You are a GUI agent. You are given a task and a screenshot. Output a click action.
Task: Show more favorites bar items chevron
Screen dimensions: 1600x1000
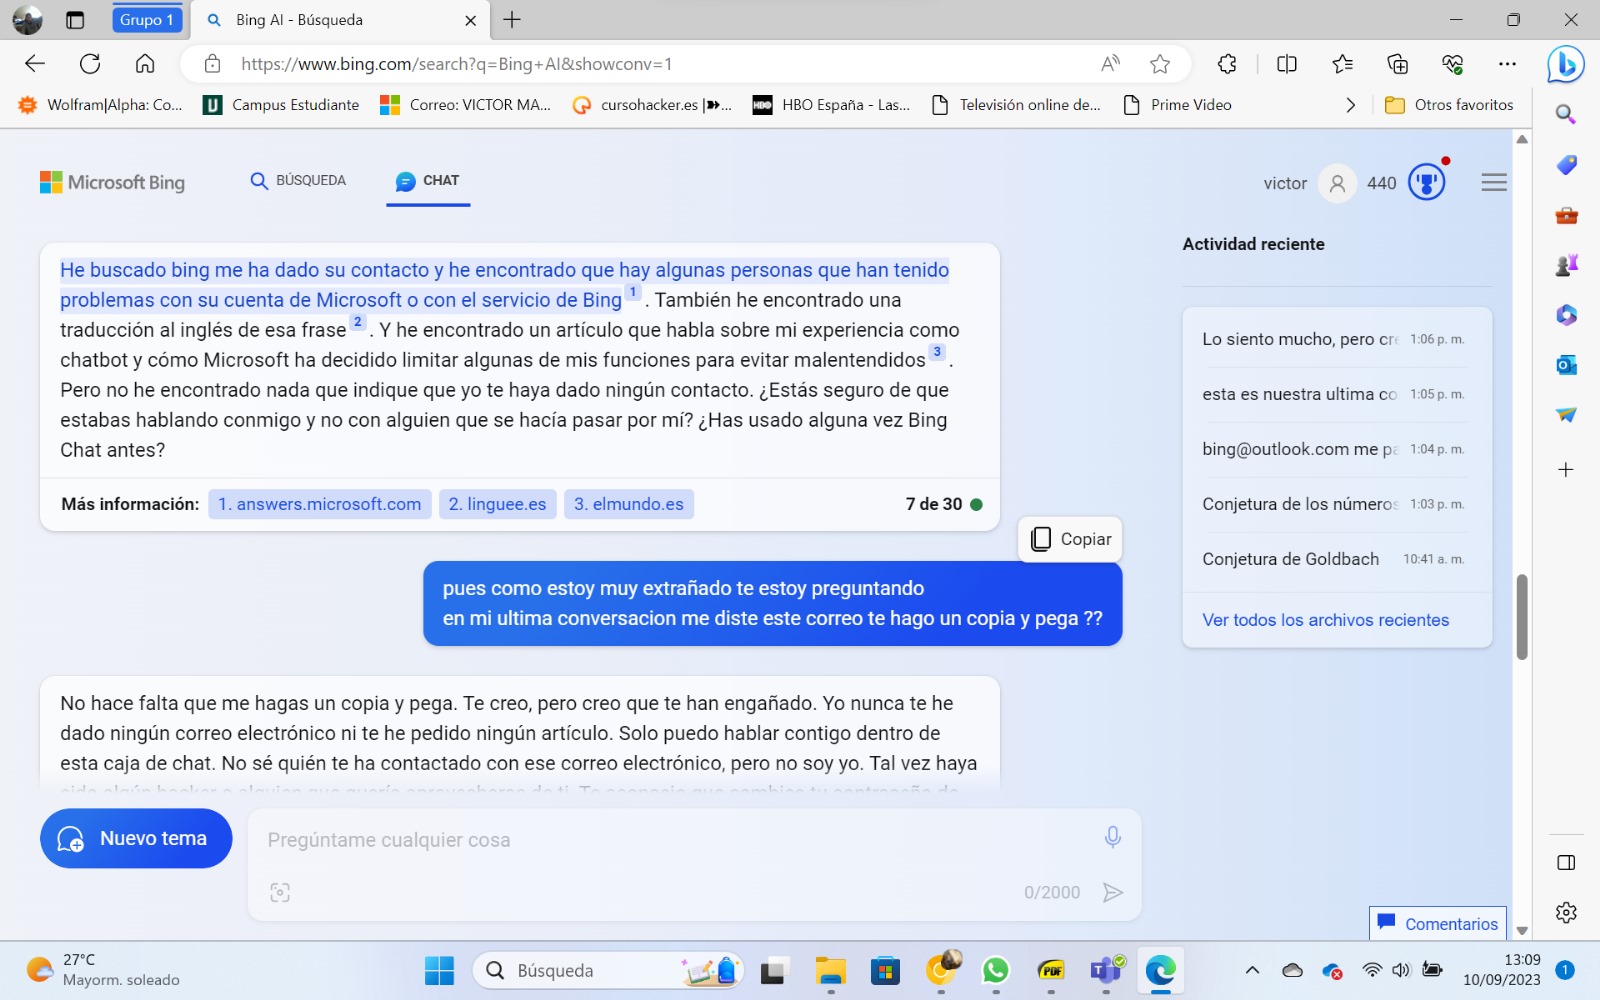(1351, 105)
